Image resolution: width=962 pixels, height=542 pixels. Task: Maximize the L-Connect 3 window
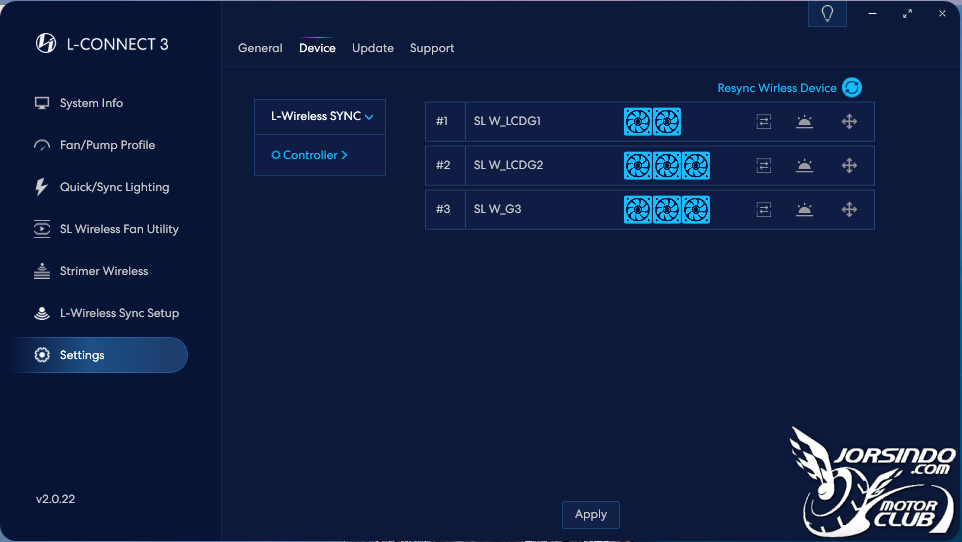[x=907, y=14]
